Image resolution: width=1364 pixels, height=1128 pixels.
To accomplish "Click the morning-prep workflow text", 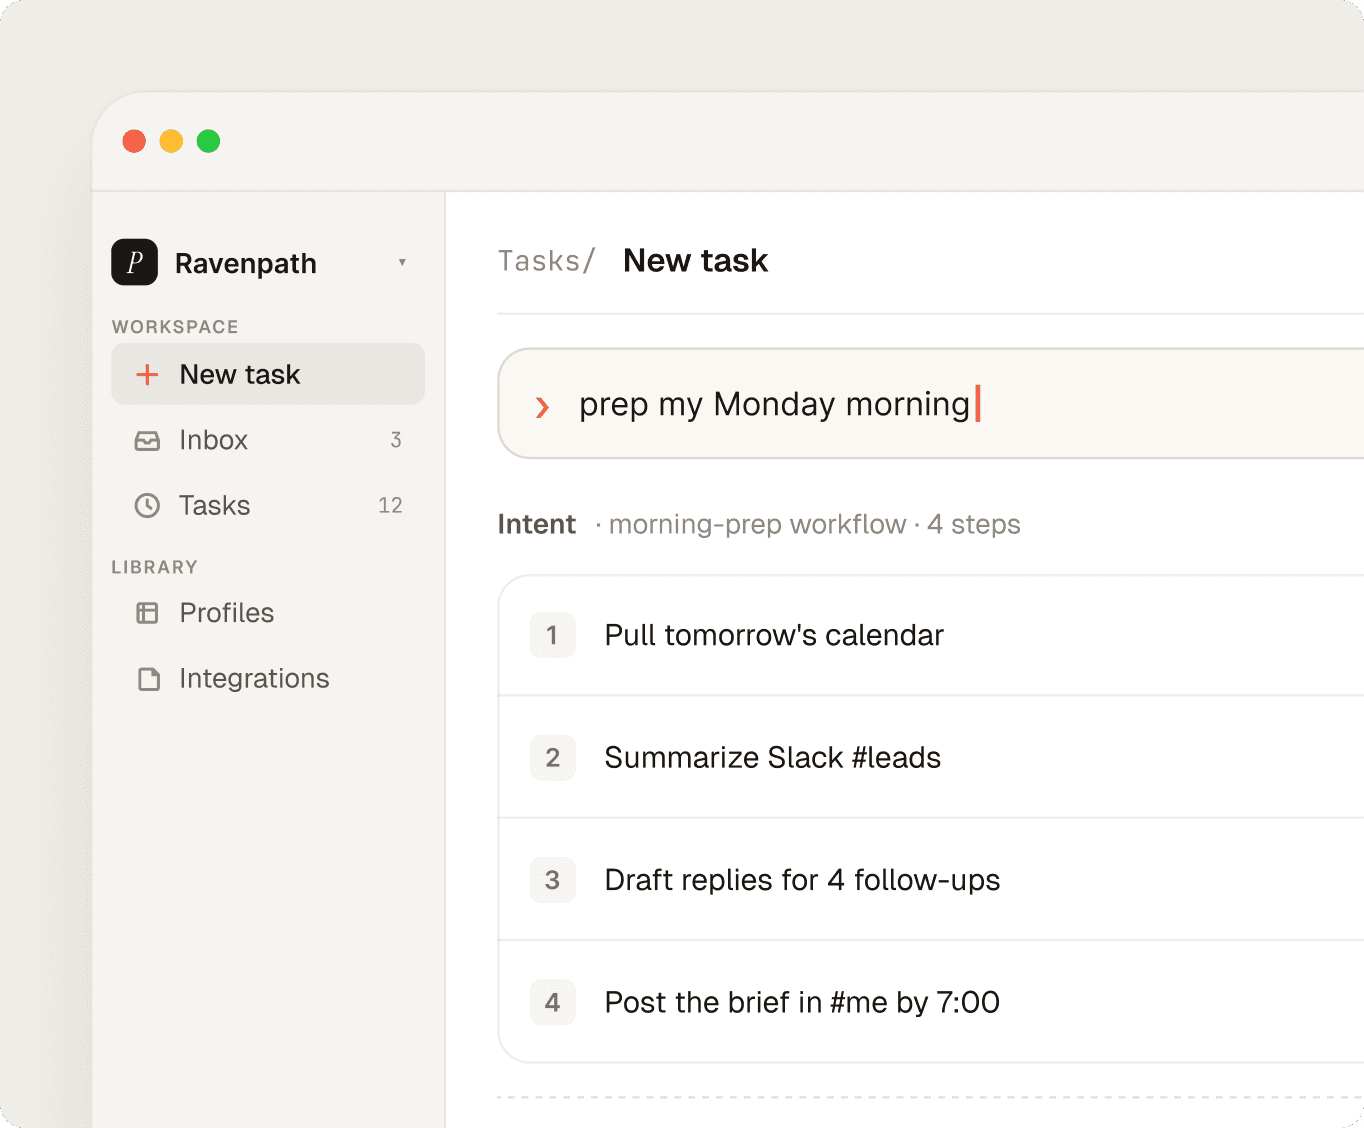I will tap(757, 524).
